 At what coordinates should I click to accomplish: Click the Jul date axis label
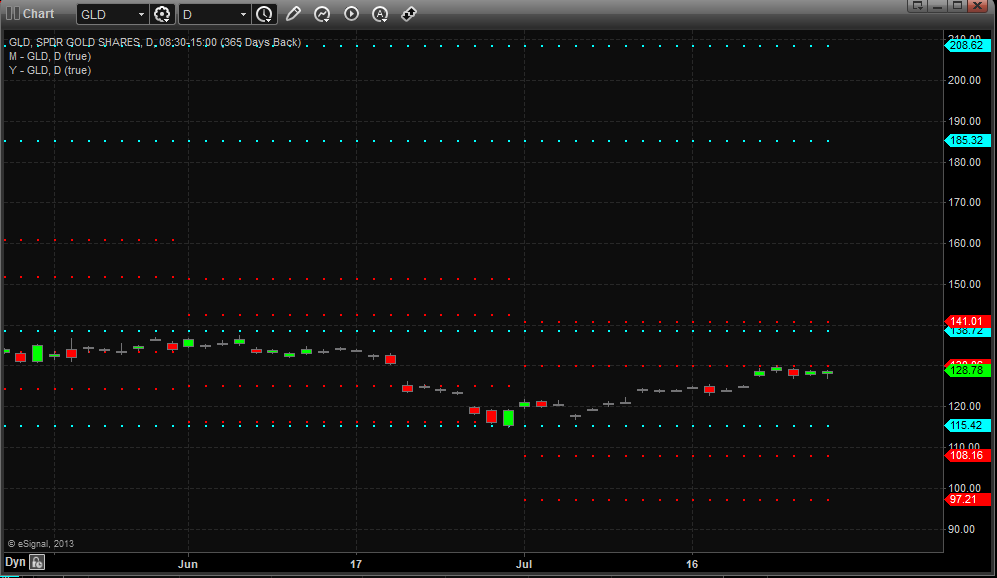tap(524, 564)
